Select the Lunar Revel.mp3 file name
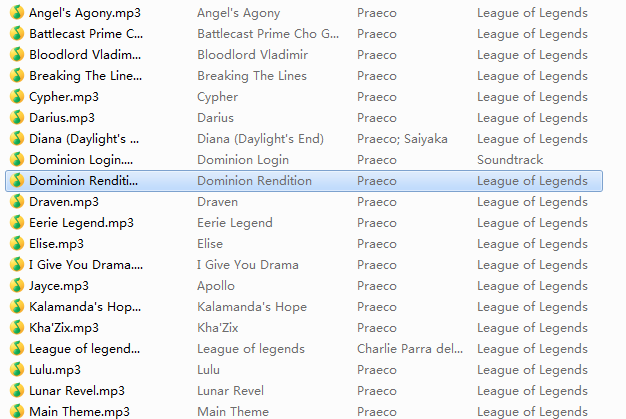Image resolution: width=626 pixels, height=419 pixels. click(x=77, y=391)
